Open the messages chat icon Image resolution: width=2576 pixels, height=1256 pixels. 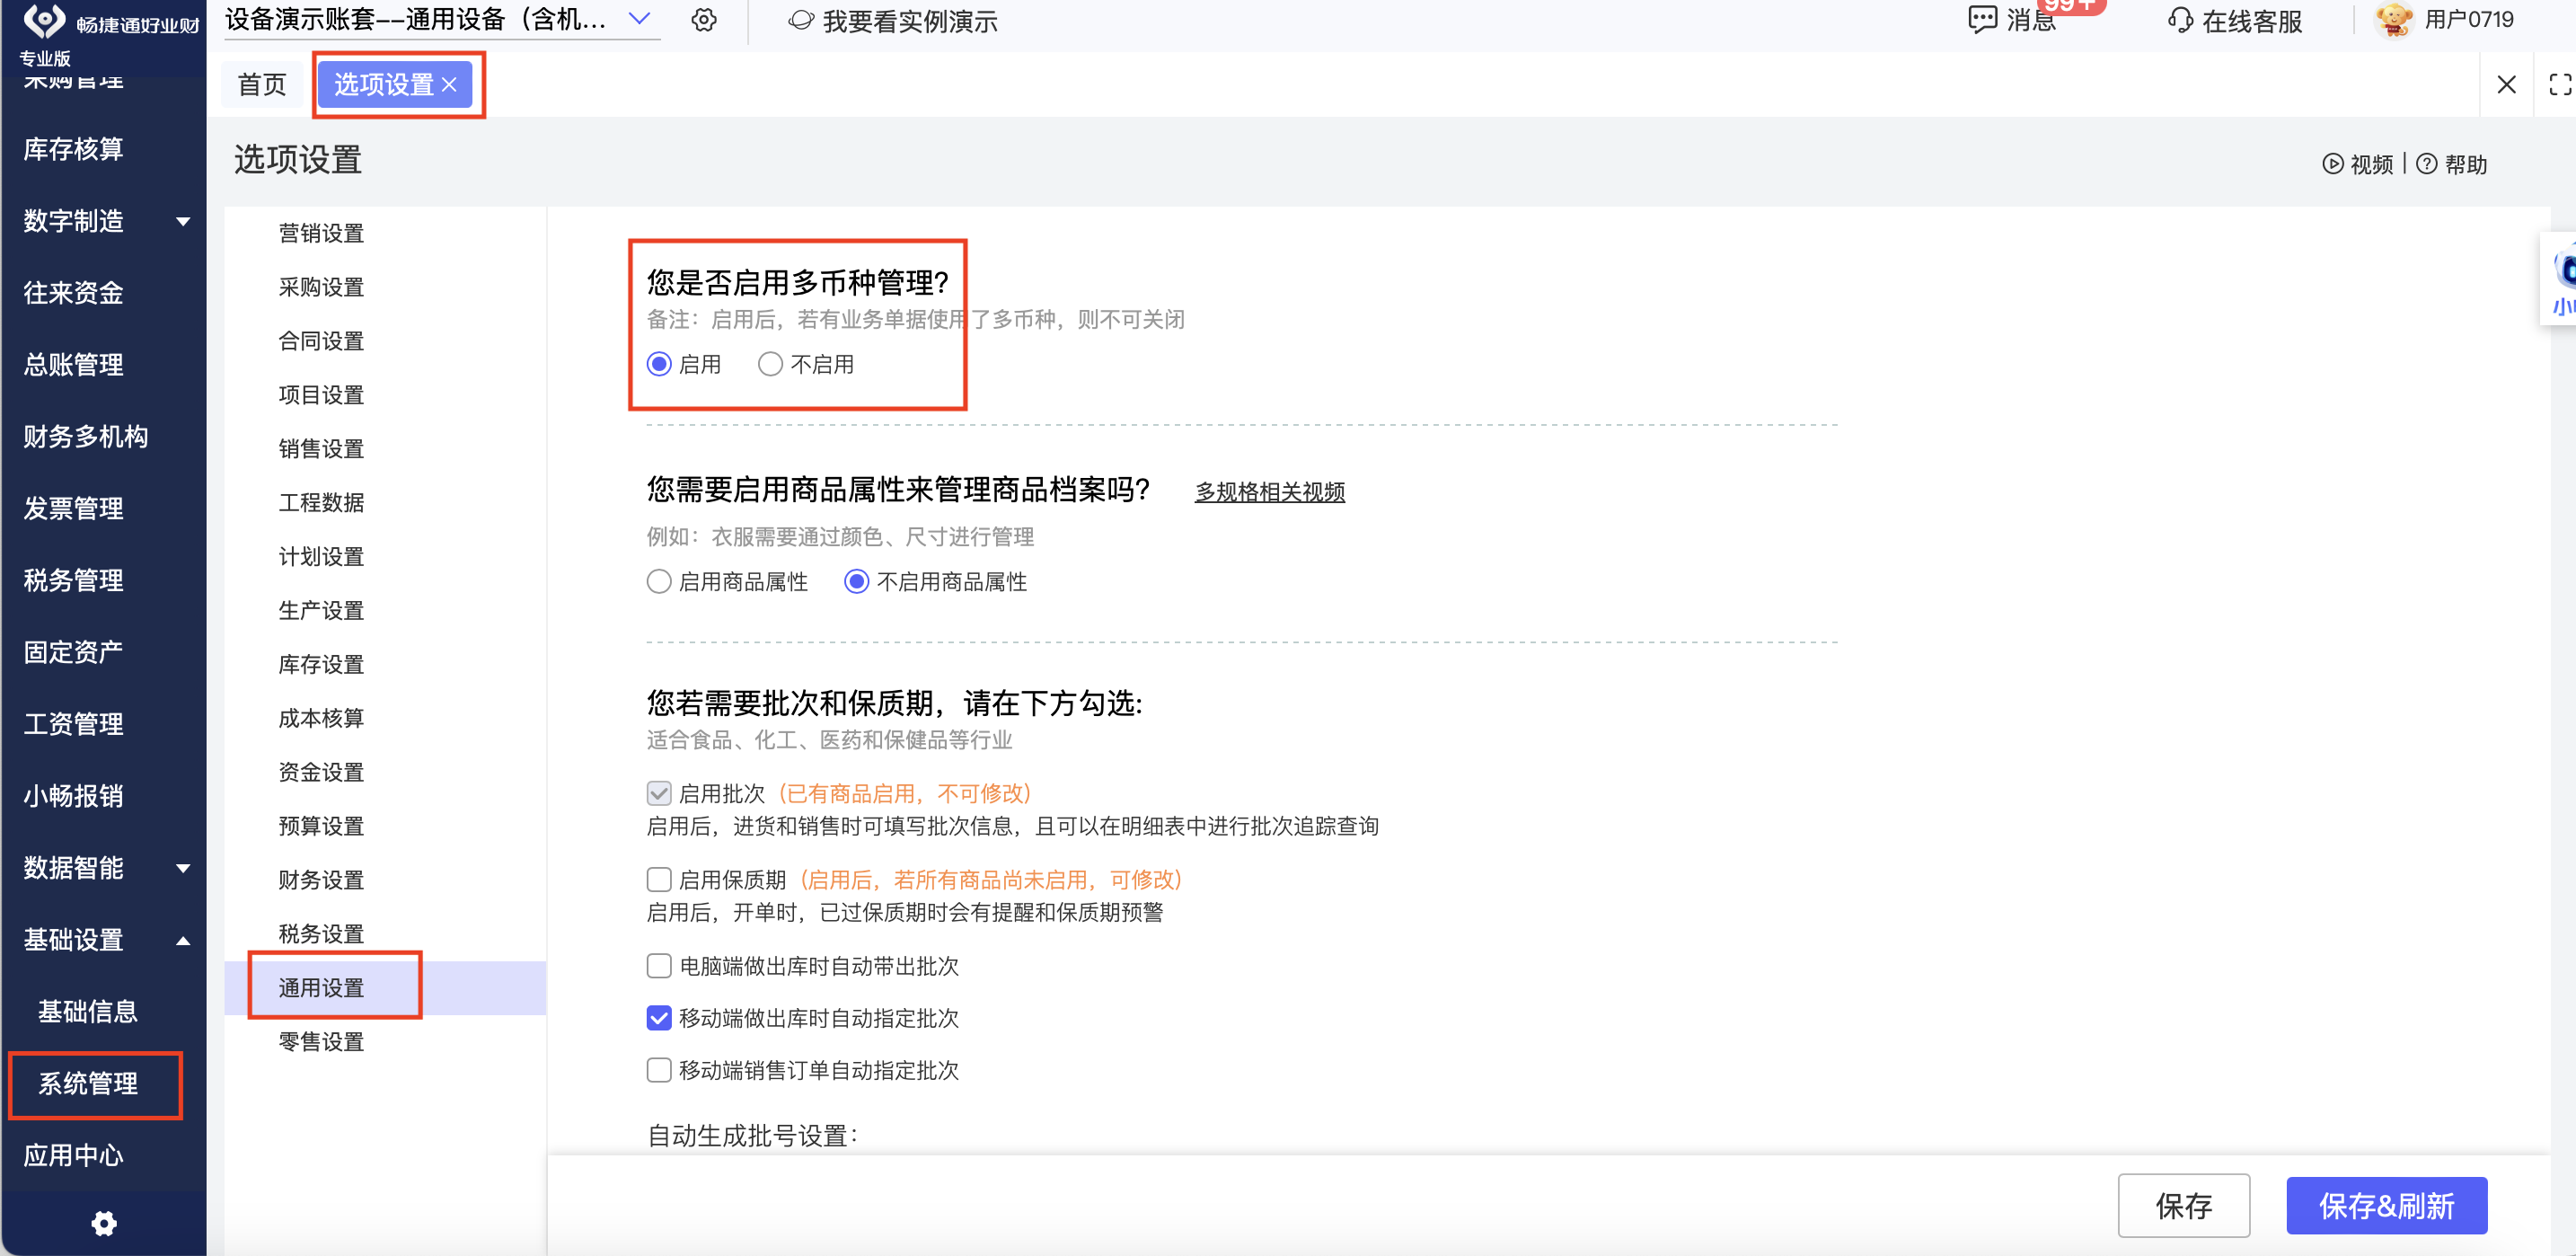coord(1981,20)
